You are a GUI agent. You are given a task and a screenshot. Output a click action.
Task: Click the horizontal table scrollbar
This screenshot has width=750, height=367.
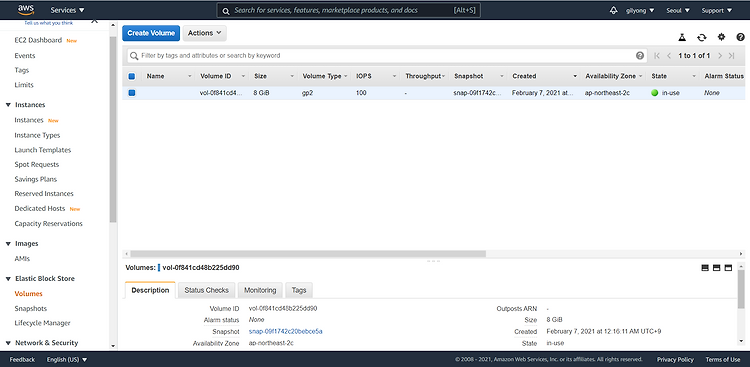[308, 254]
